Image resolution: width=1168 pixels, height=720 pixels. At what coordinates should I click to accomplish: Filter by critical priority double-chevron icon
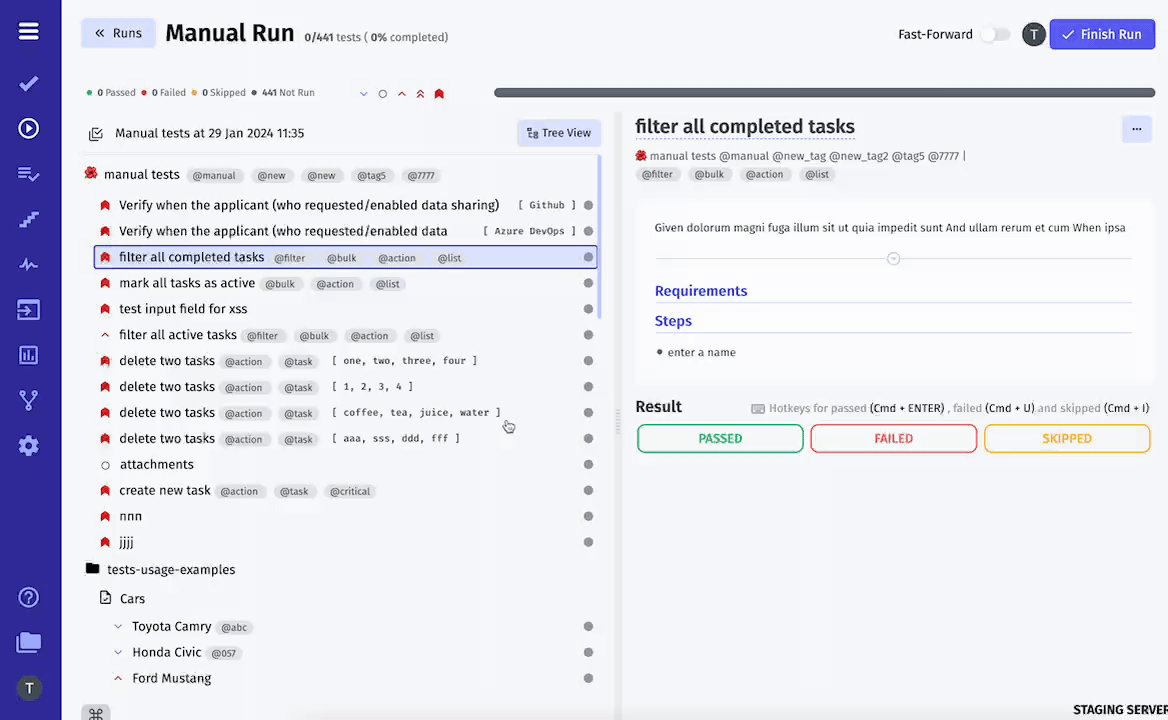420,94
